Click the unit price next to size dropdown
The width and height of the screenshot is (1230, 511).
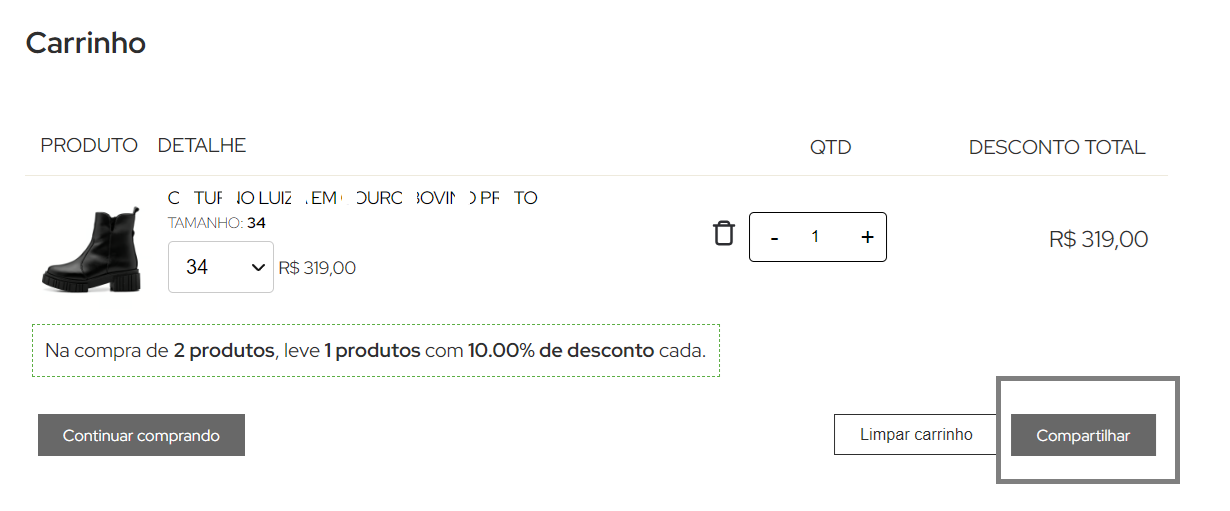(317, 268)
